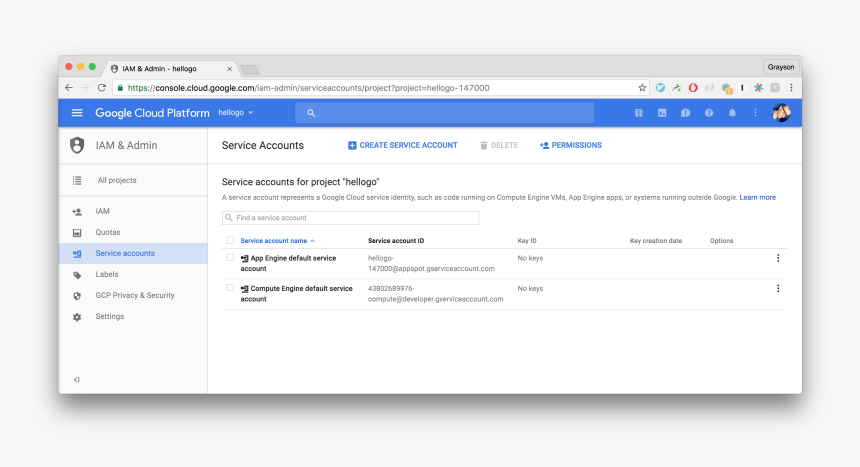Click the hellogo-147000@appspot service account ID
The image size is (860, 467).
431,263
